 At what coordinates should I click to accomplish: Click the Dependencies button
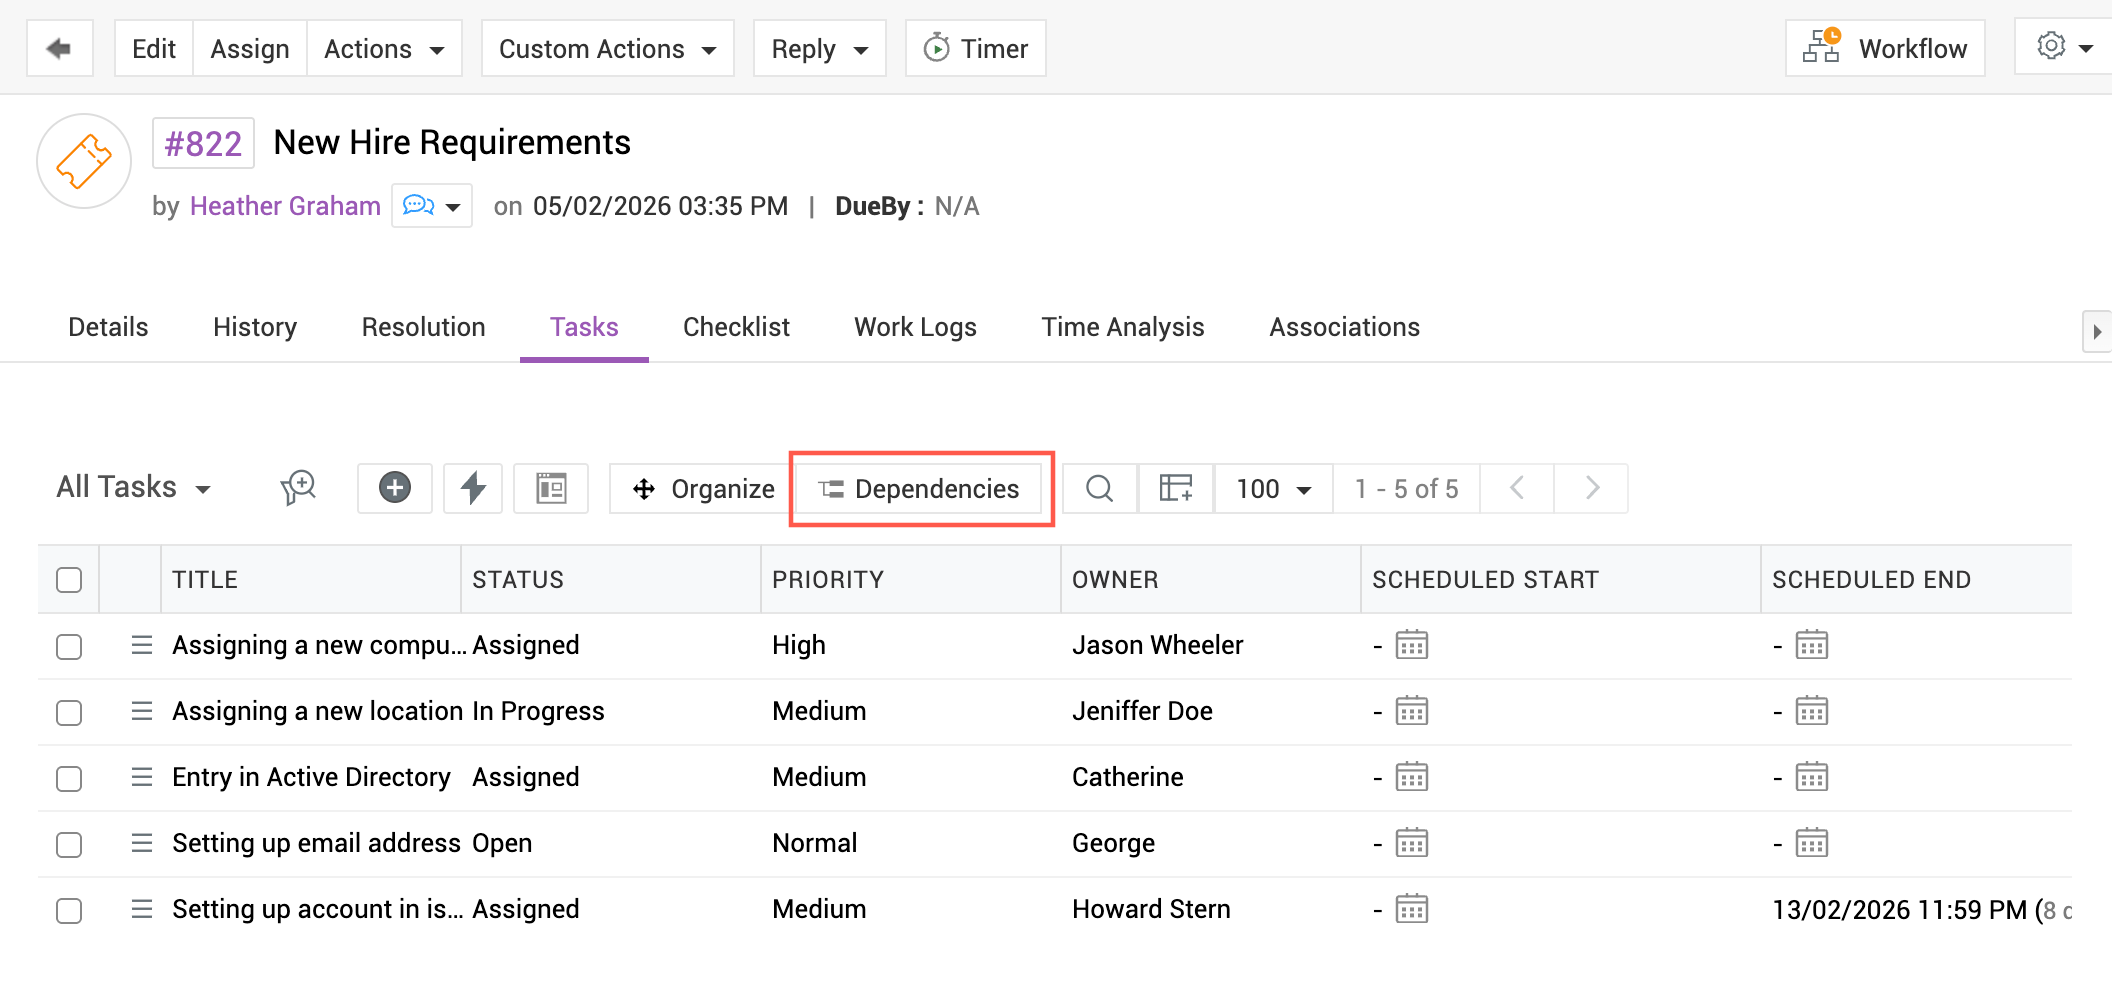pyautogui.click(x=921, y=488)
